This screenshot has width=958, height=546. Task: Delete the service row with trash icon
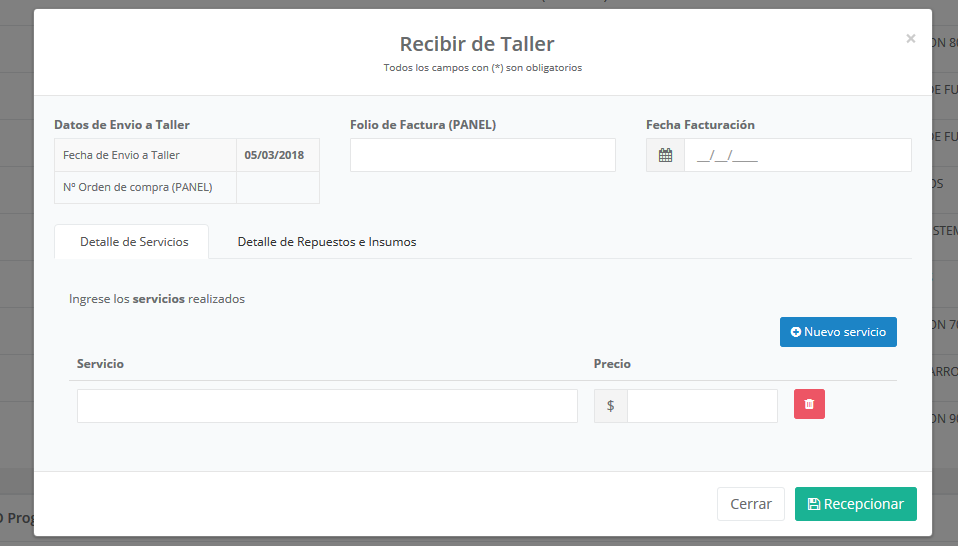[x=809, y=404]
